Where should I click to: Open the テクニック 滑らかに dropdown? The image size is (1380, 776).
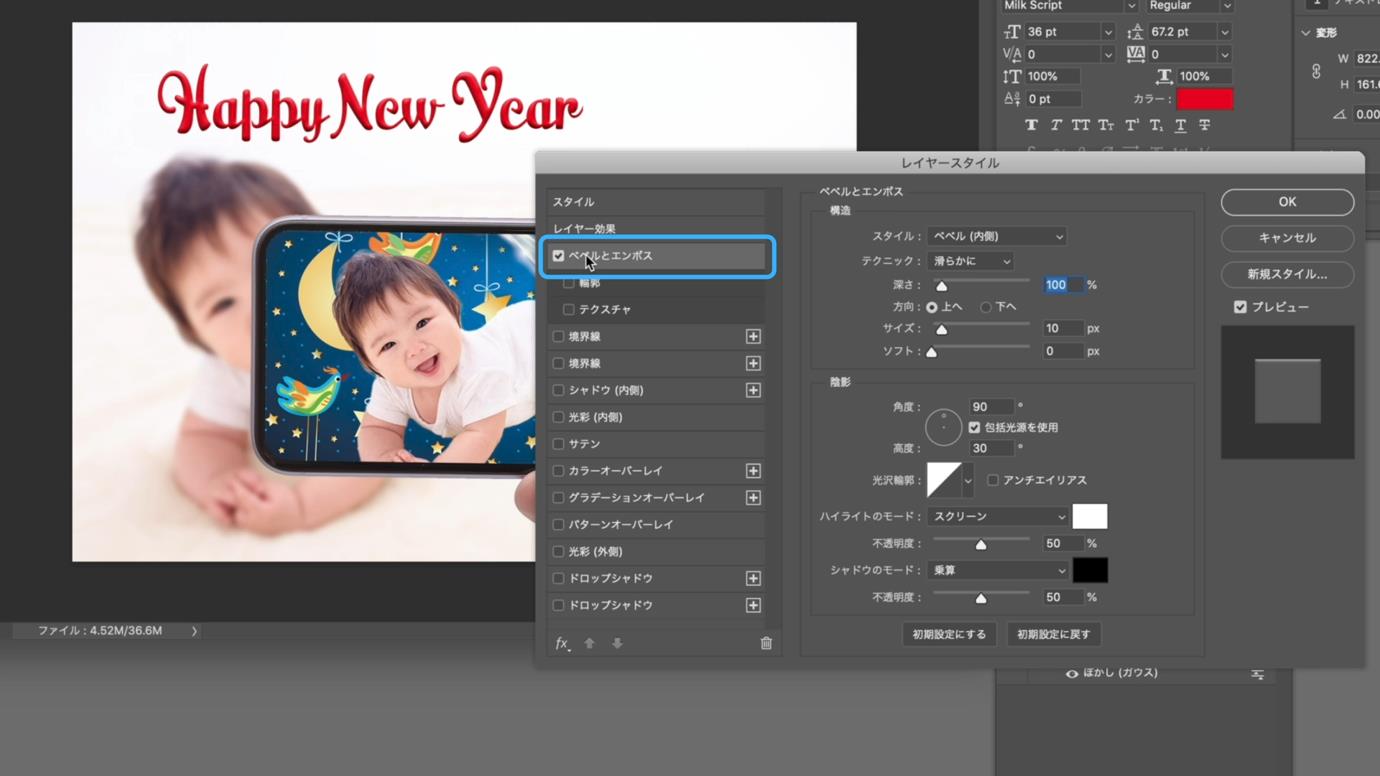click(x=970, y=261)
